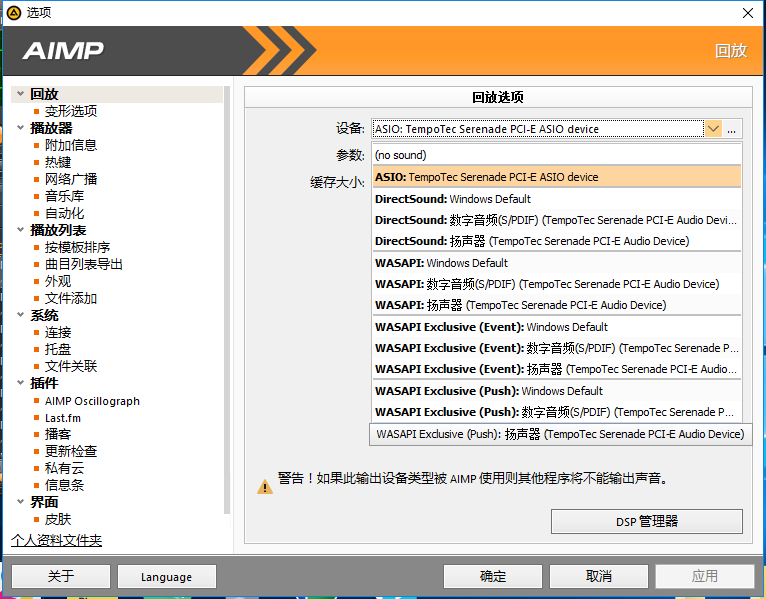Select DirectSound: 扬声器 option
Viewport: 766px width, 599px height.
point(556,241)
